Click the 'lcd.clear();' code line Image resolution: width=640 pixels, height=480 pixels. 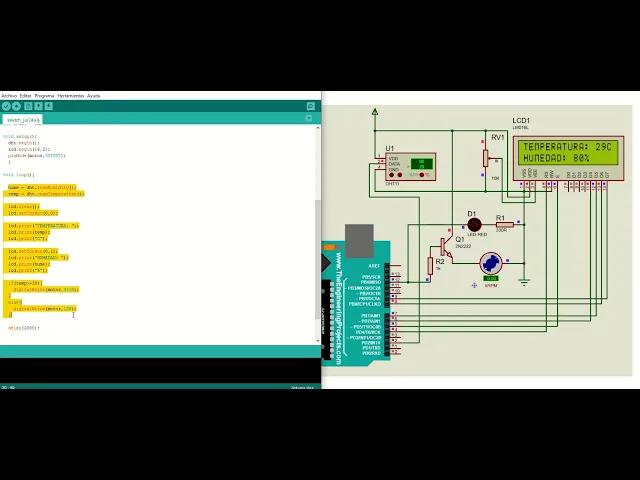(x=24, y=207)
